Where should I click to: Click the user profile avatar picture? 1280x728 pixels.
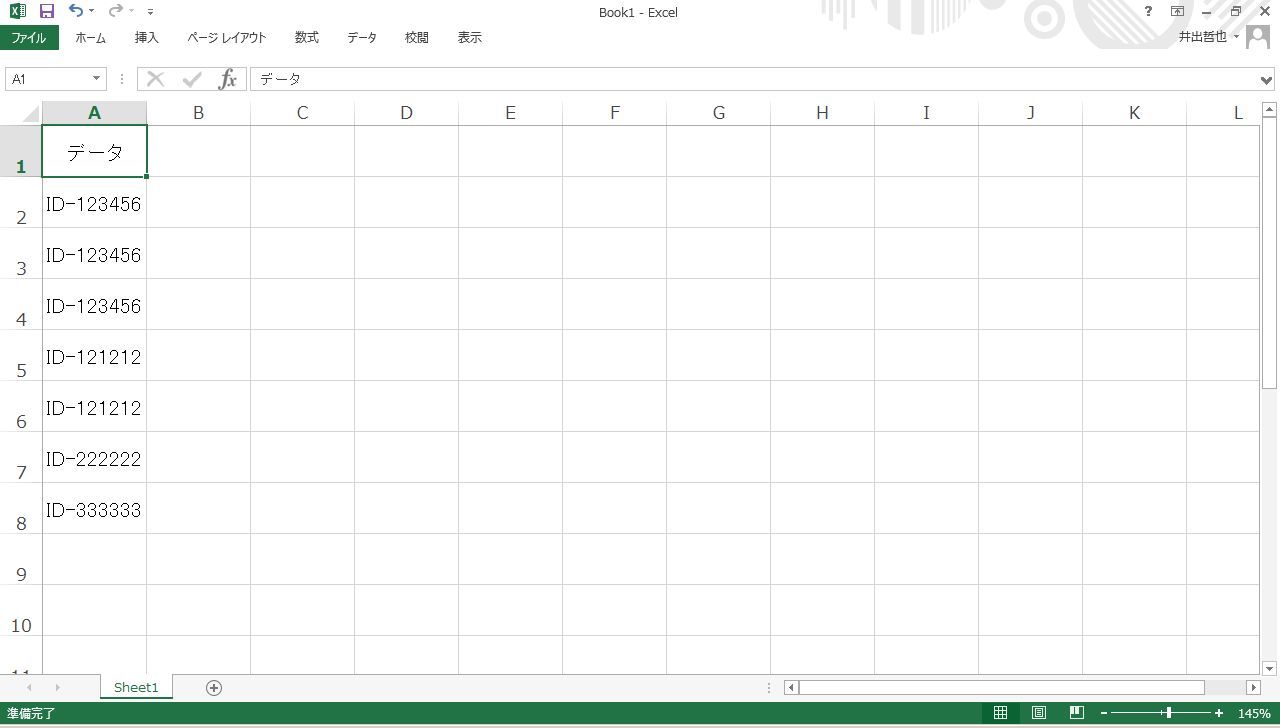click(x=1258, y=36)
